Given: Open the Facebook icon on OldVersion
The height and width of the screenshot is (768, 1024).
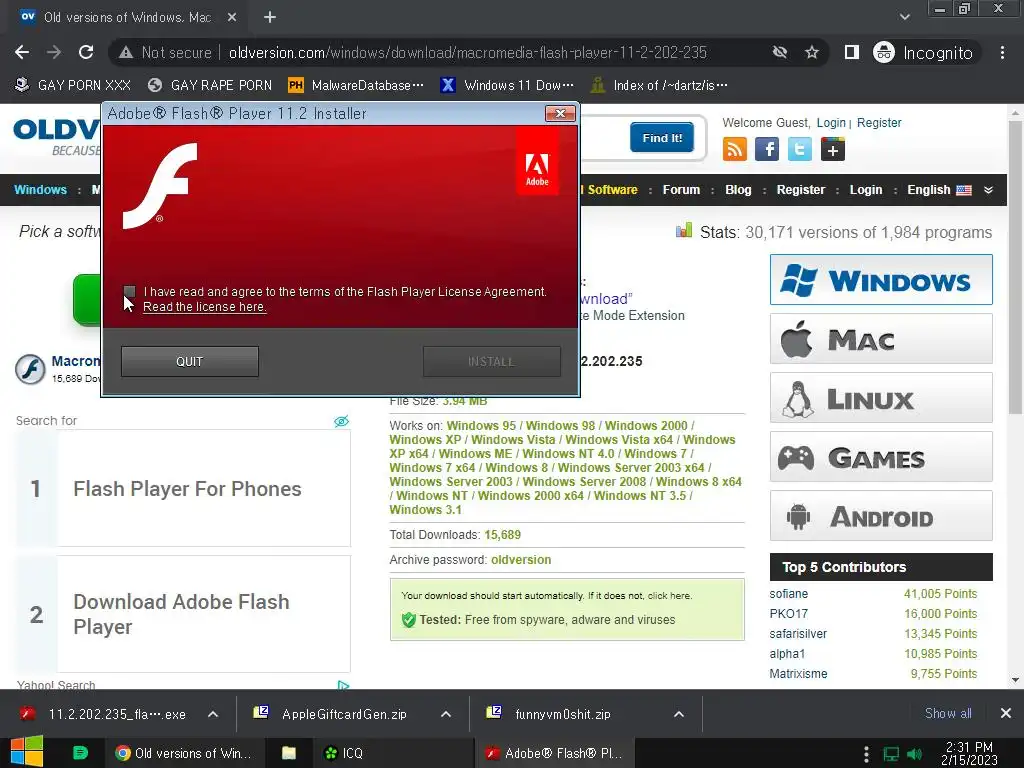Looking at the screenshot, I should [767, 149].
